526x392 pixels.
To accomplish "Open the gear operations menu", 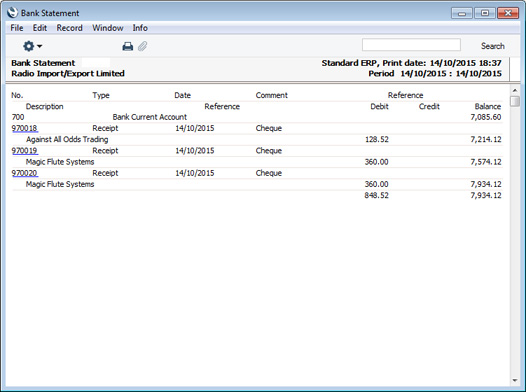I will coord(29,46).
